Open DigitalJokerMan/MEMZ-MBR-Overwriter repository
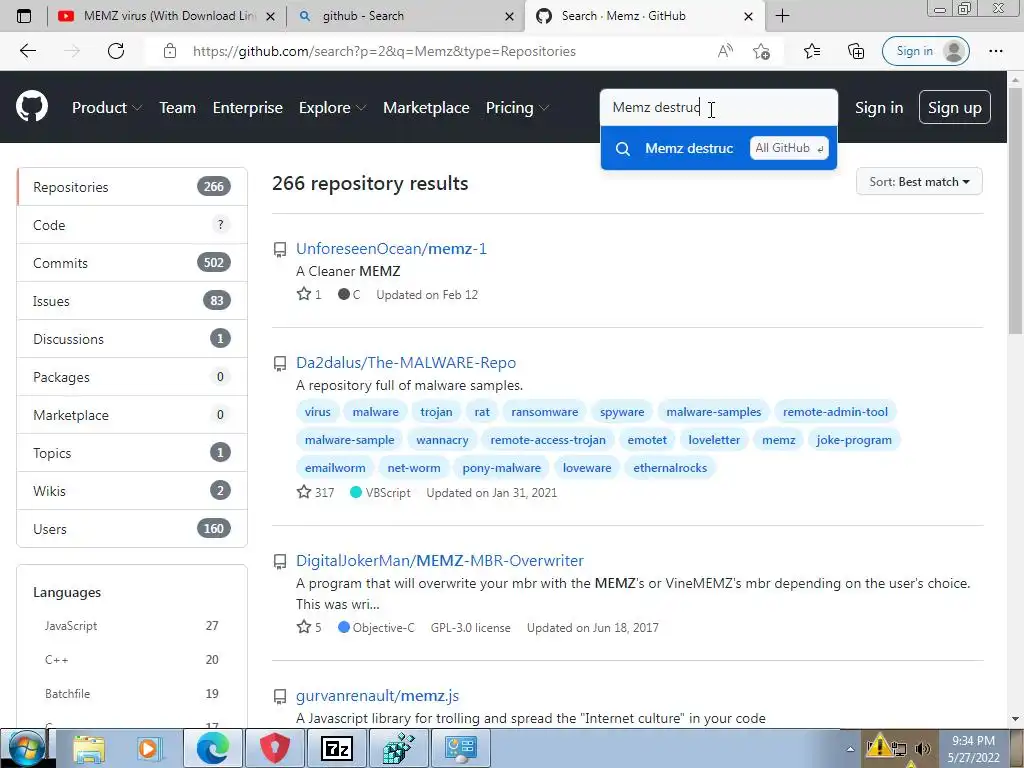This screenshot has width=1024, height=768. click(440, 560)
